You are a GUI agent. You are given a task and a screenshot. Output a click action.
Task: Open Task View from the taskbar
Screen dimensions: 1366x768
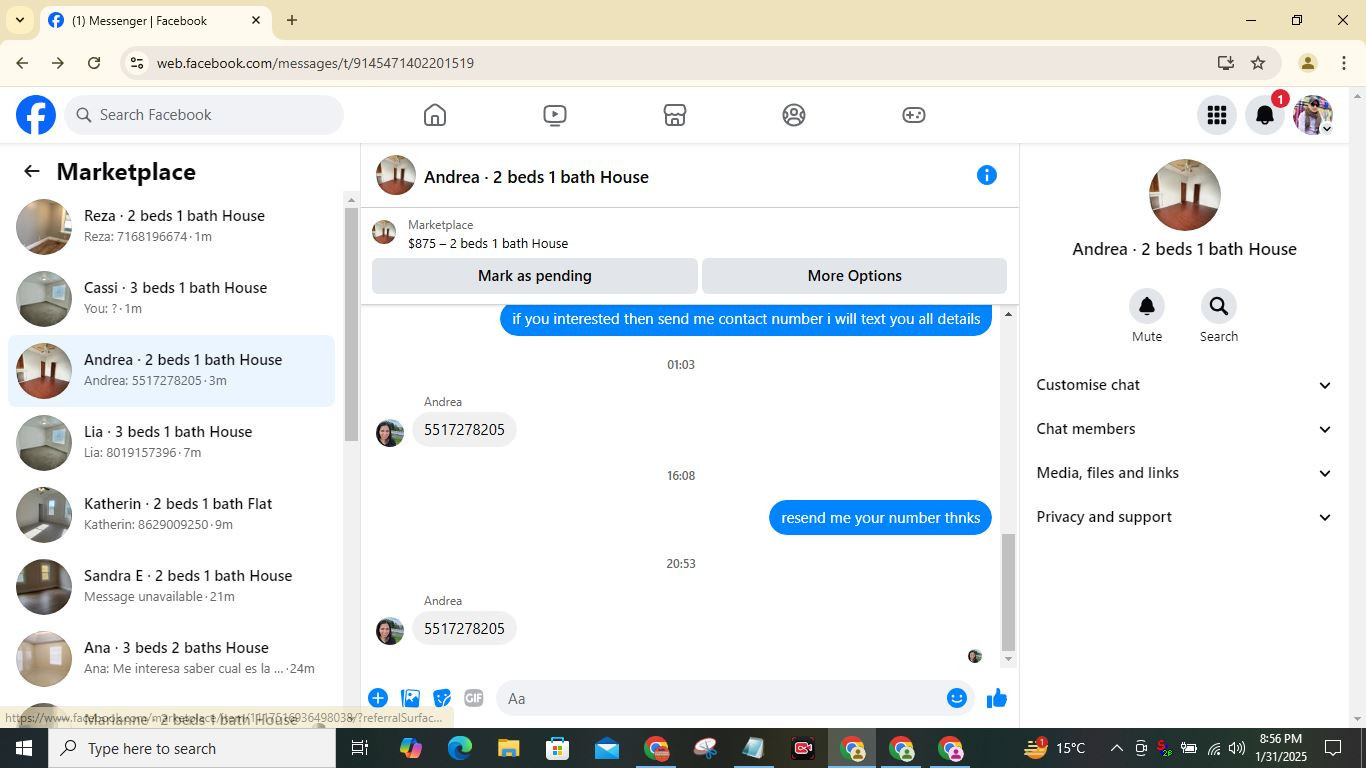coord(360,748)
